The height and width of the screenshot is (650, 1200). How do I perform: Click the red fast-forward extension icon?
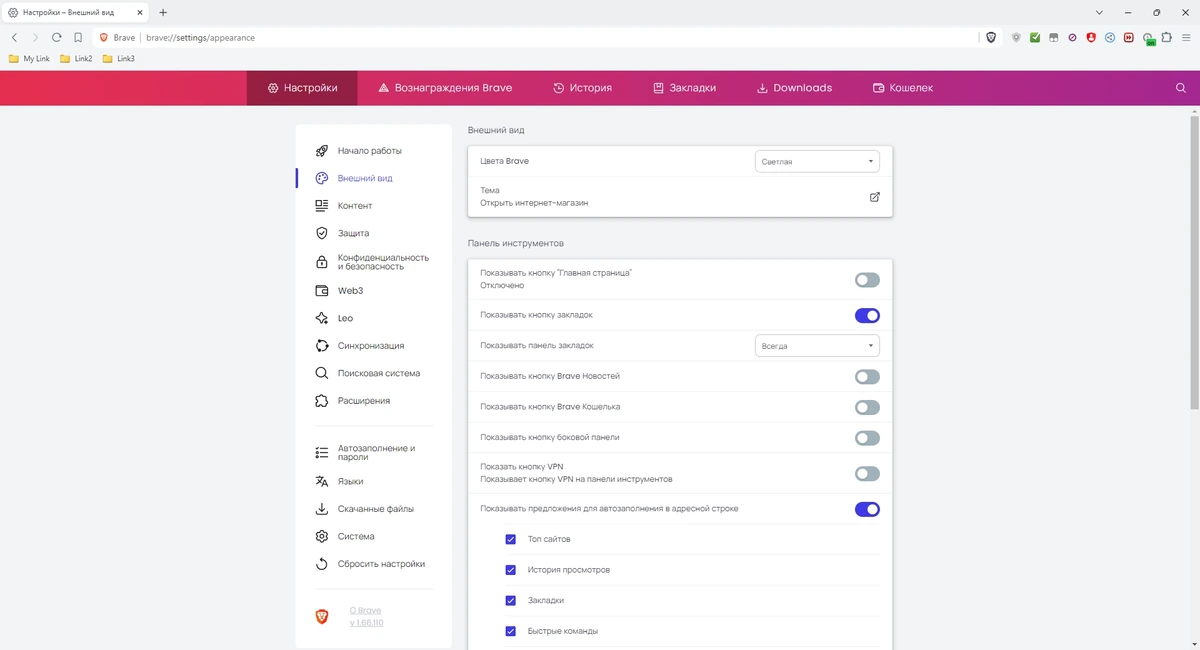pos(1128,37)
